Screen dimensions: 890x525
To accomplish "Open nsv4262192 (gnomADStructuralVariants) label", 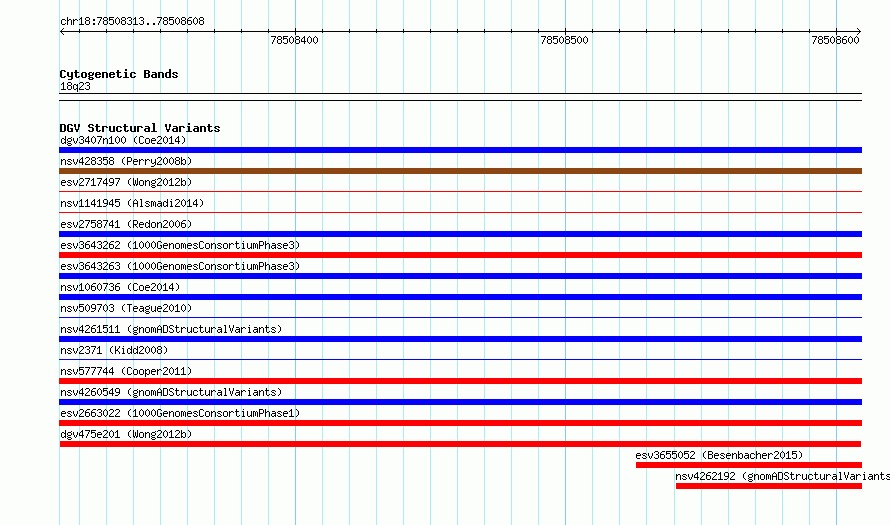I will click(x=783, y=476).
